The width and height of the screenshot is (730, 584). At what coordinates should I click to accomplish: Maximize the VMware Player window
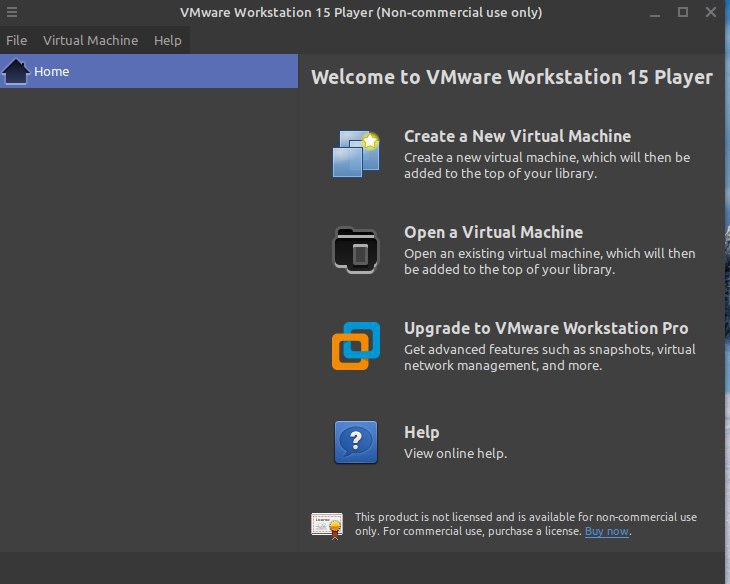(x=683, y=12)
